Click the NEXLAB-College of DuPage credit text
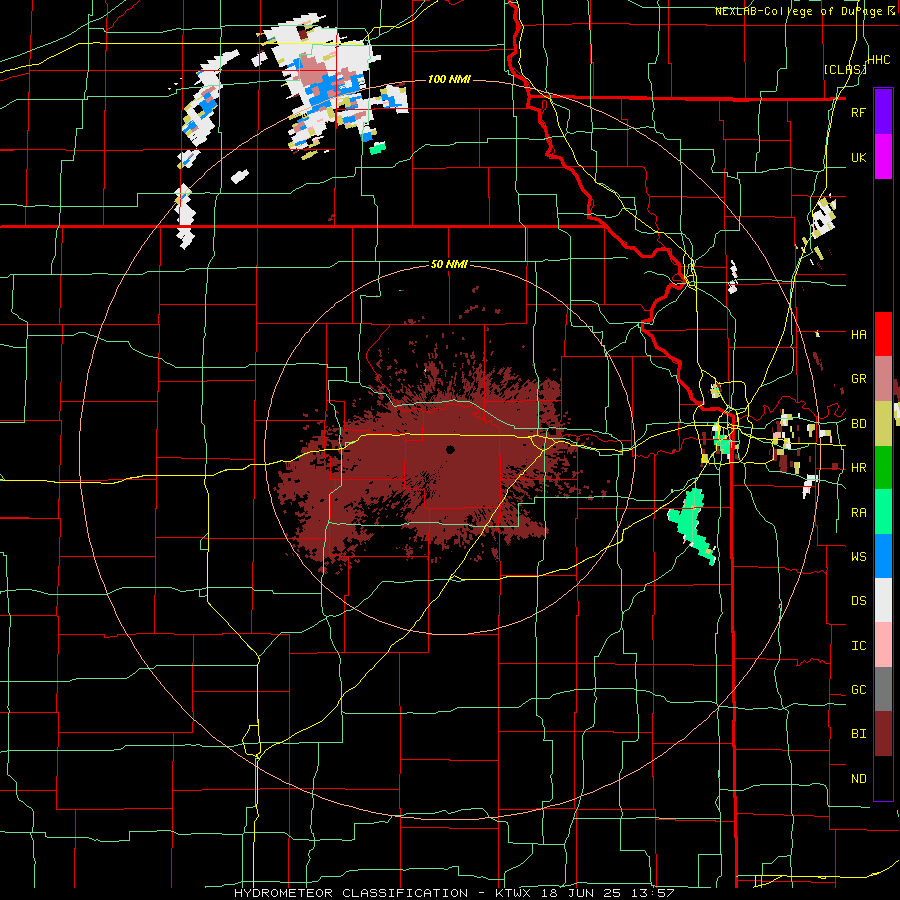The image size is (900, 900). 805,11
